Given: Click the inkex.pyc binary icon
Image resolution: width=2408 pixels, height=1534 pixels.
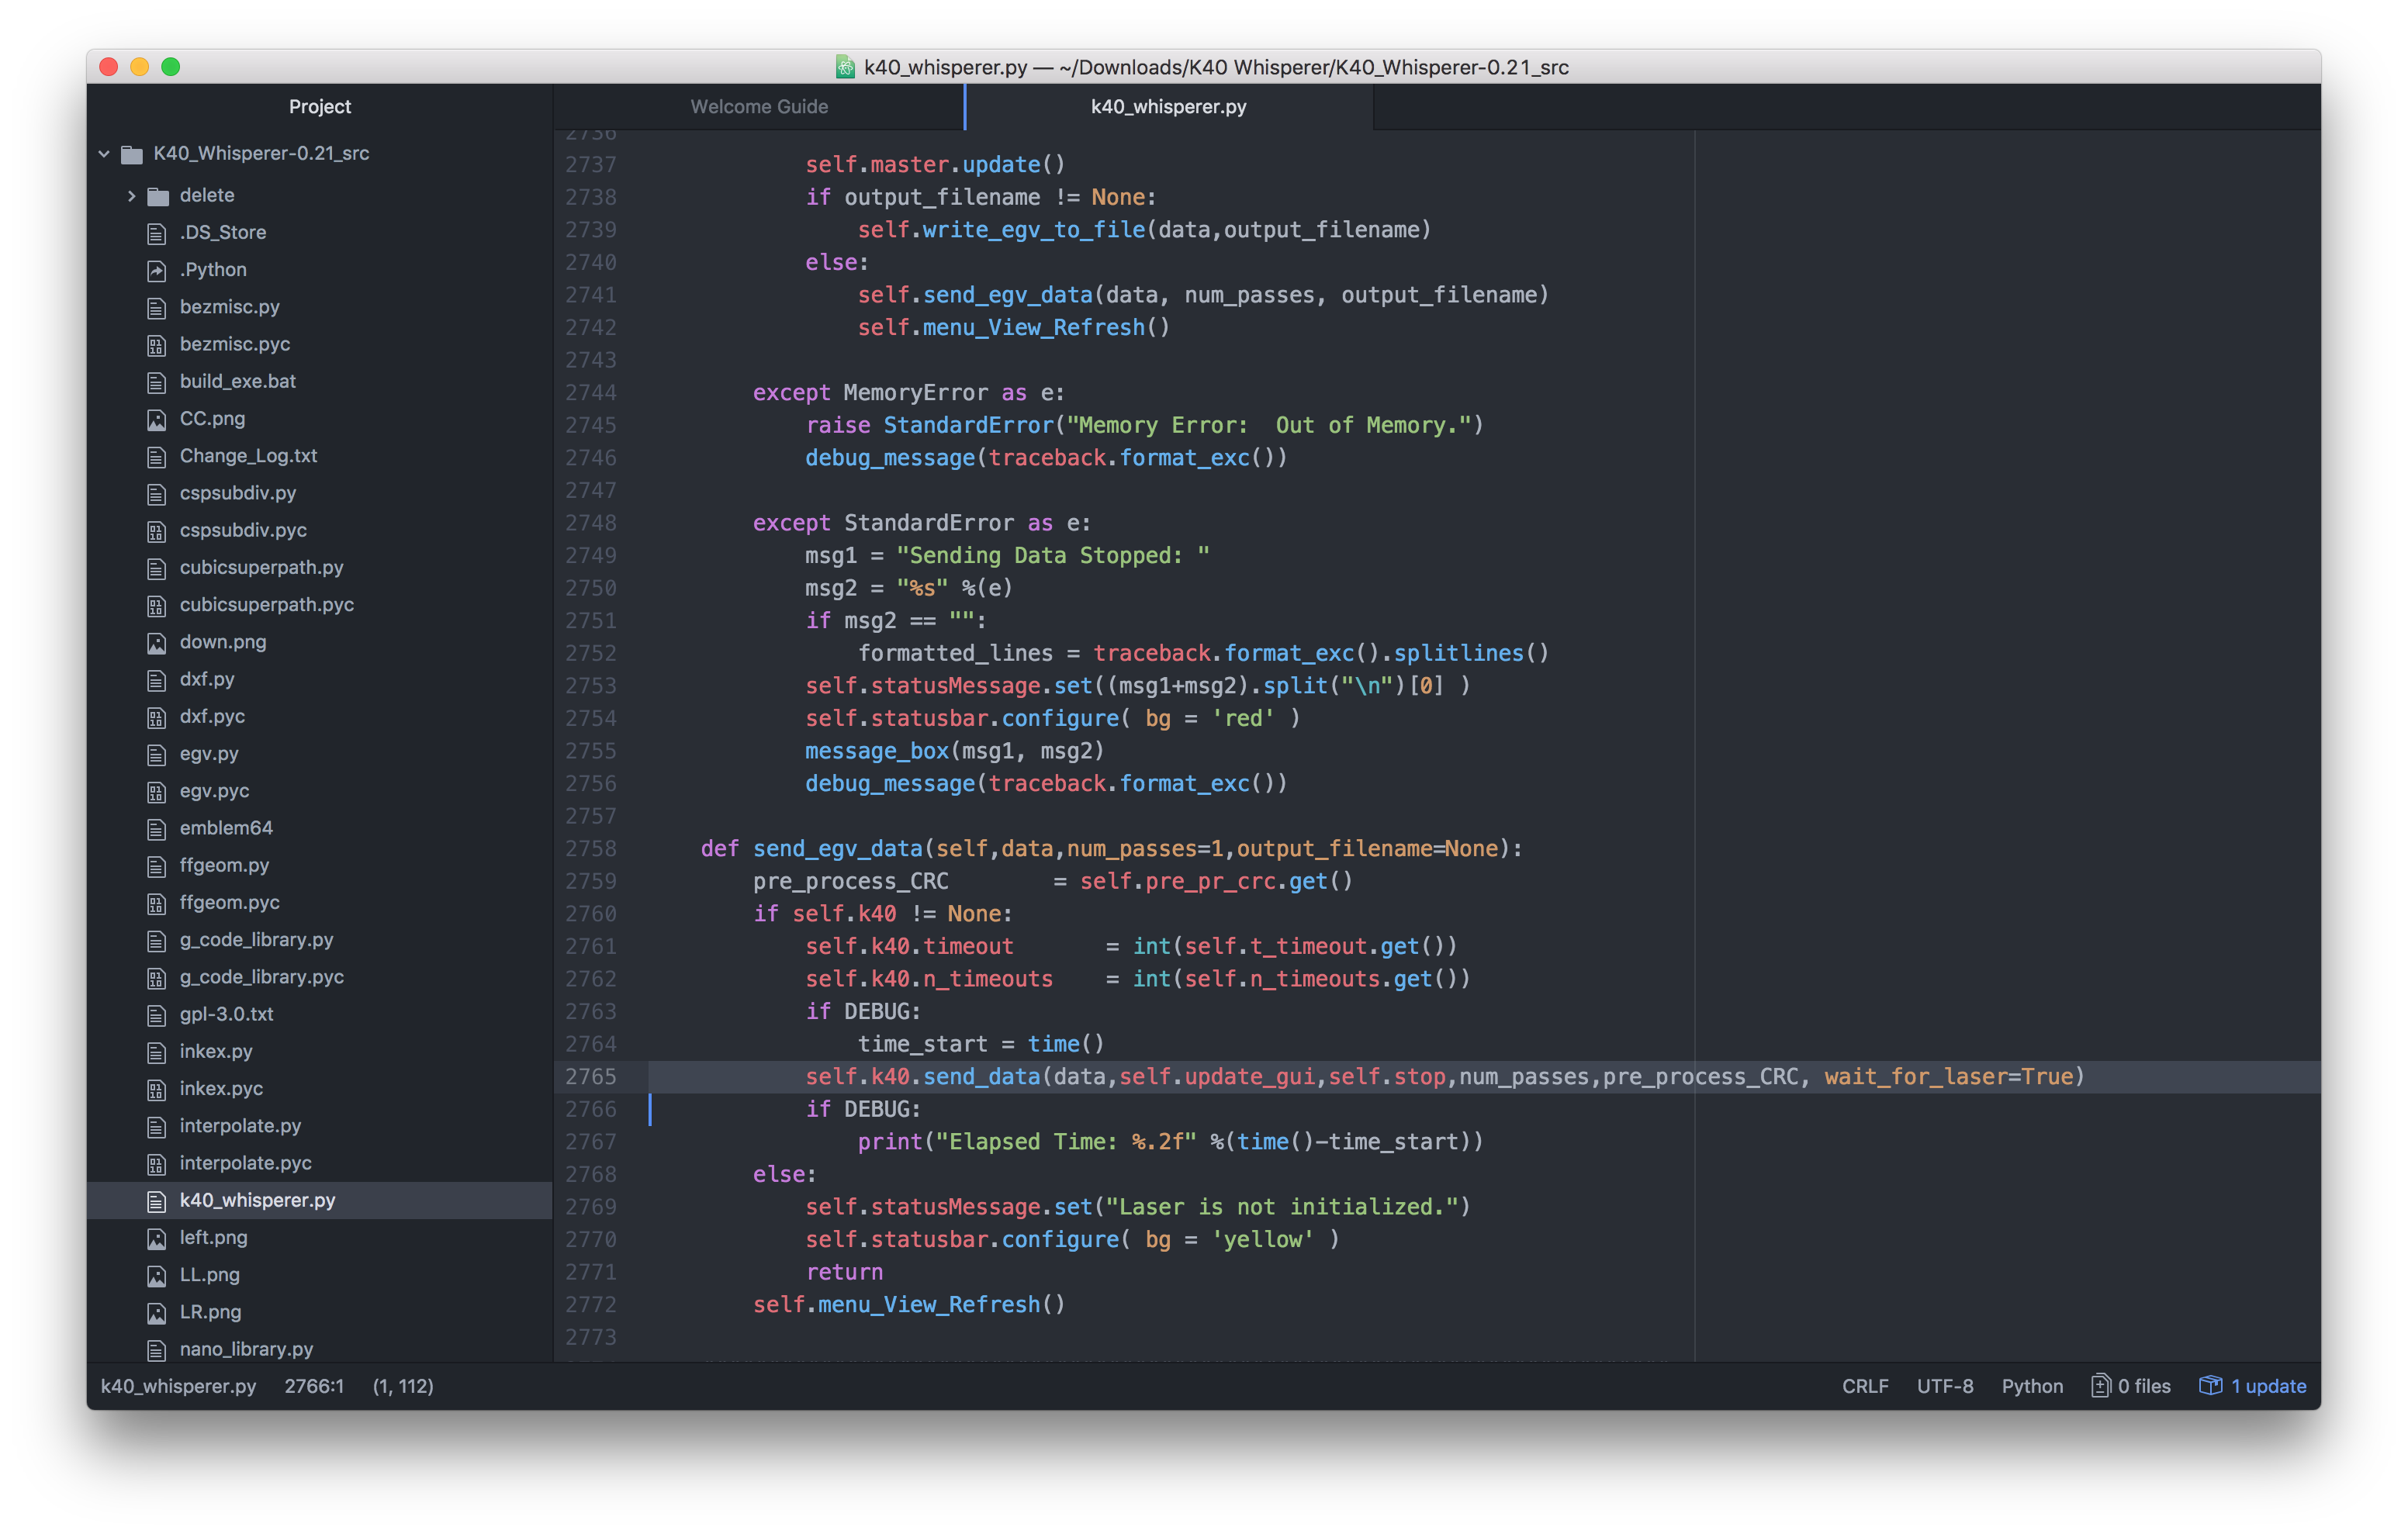Looking at the screenshot, I should pyautogui.click(x=157, y=1089).
